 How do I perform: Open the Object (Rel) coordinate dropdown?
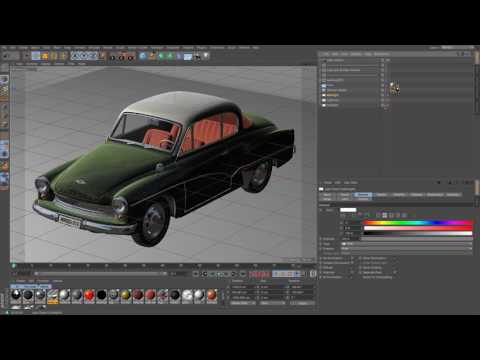point(243,303)
